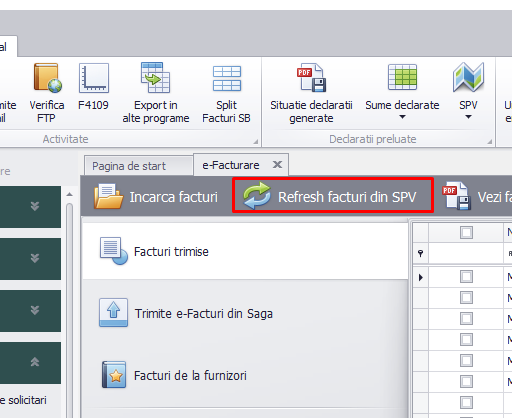Close the e-Facturare tab
Viewport: 512px width, 418px height.
coord(277,164)
